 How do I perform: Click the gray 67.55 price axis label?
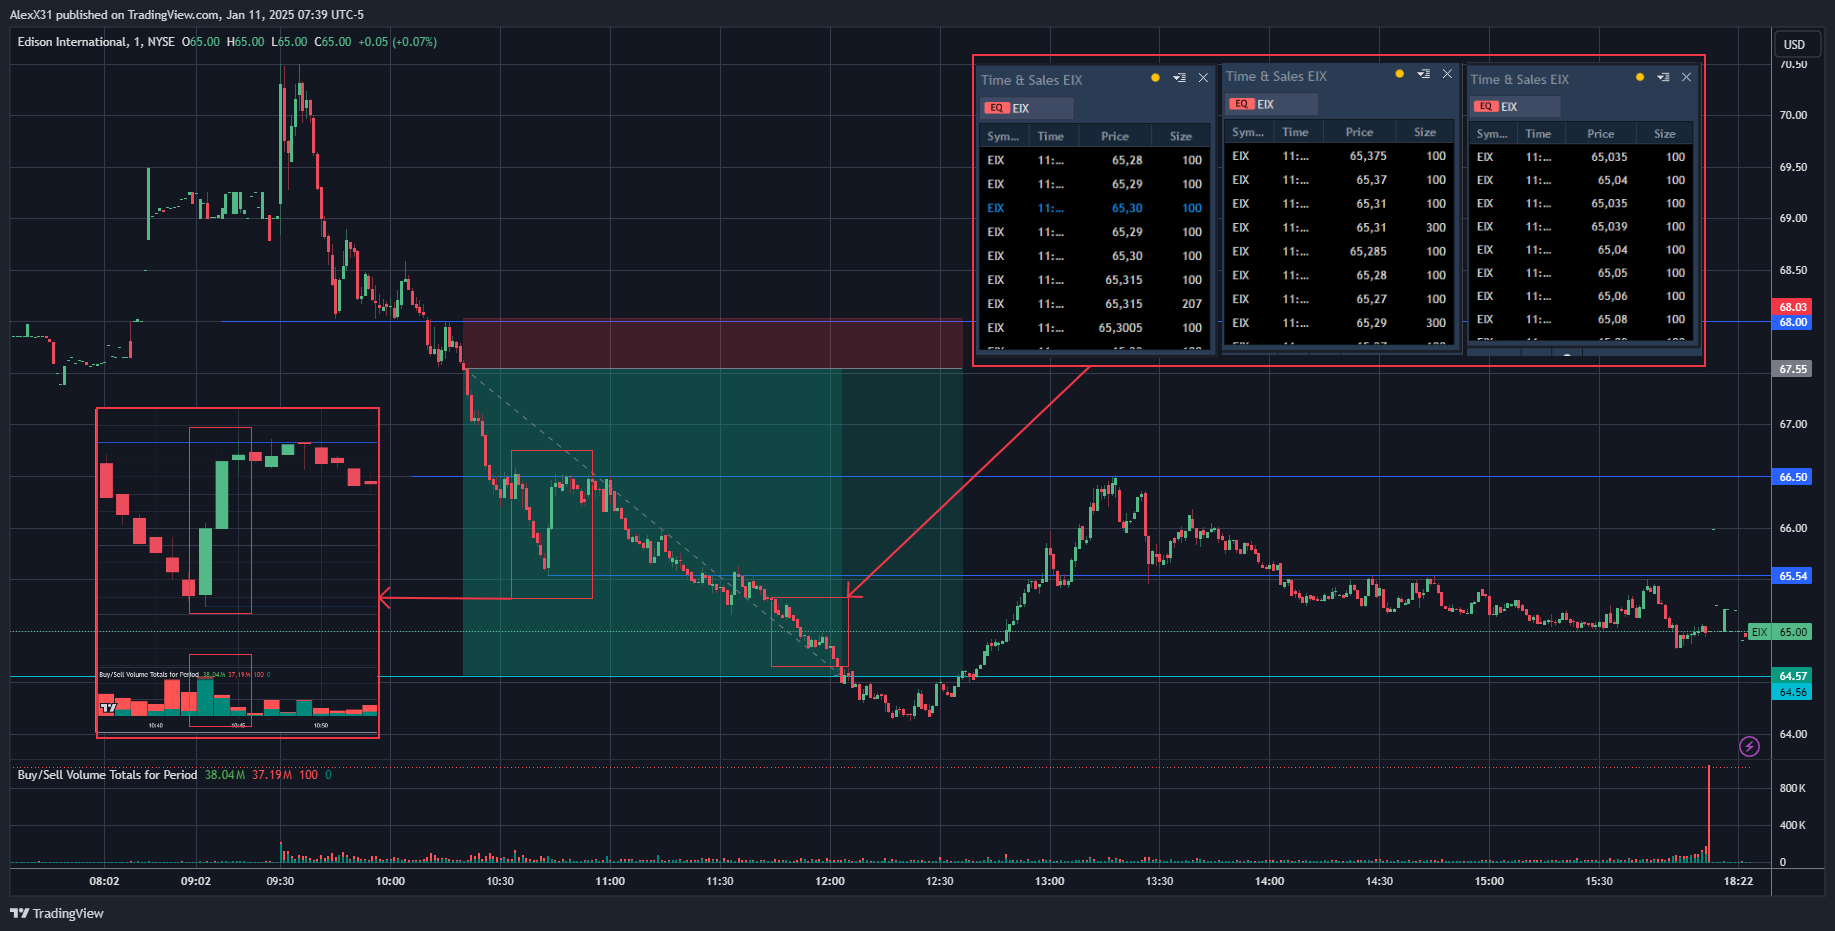pyautogui.click(x=1793, y=369)
